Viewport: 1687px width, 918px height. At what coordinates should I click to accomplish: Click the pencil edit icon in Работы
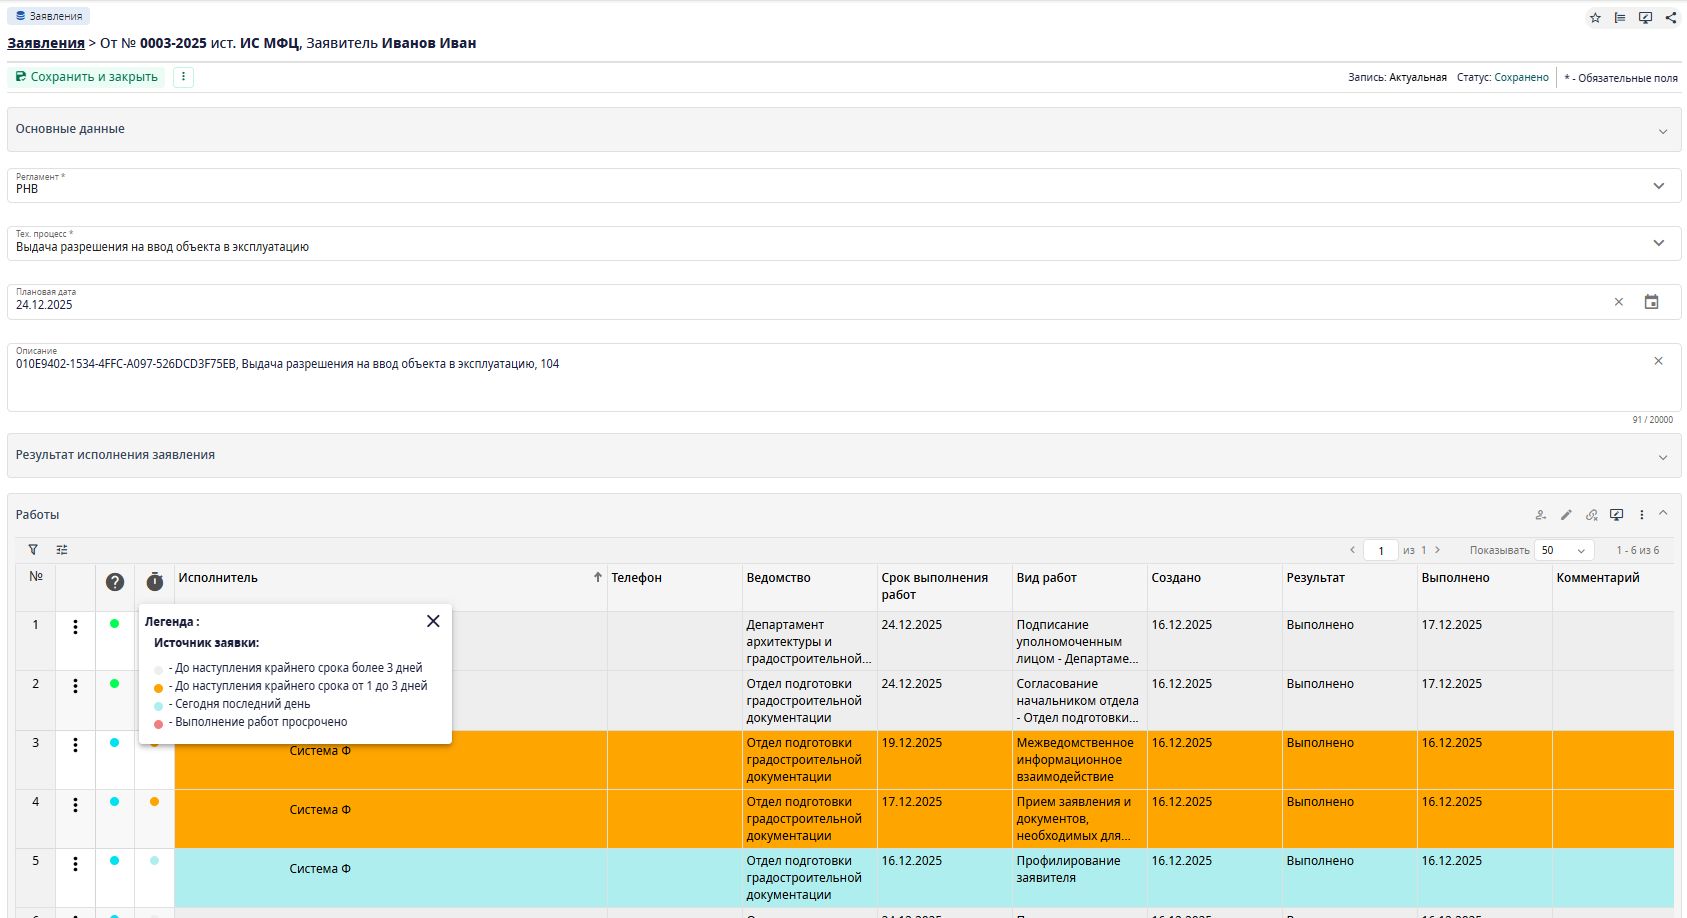[x=1566, y=515]
